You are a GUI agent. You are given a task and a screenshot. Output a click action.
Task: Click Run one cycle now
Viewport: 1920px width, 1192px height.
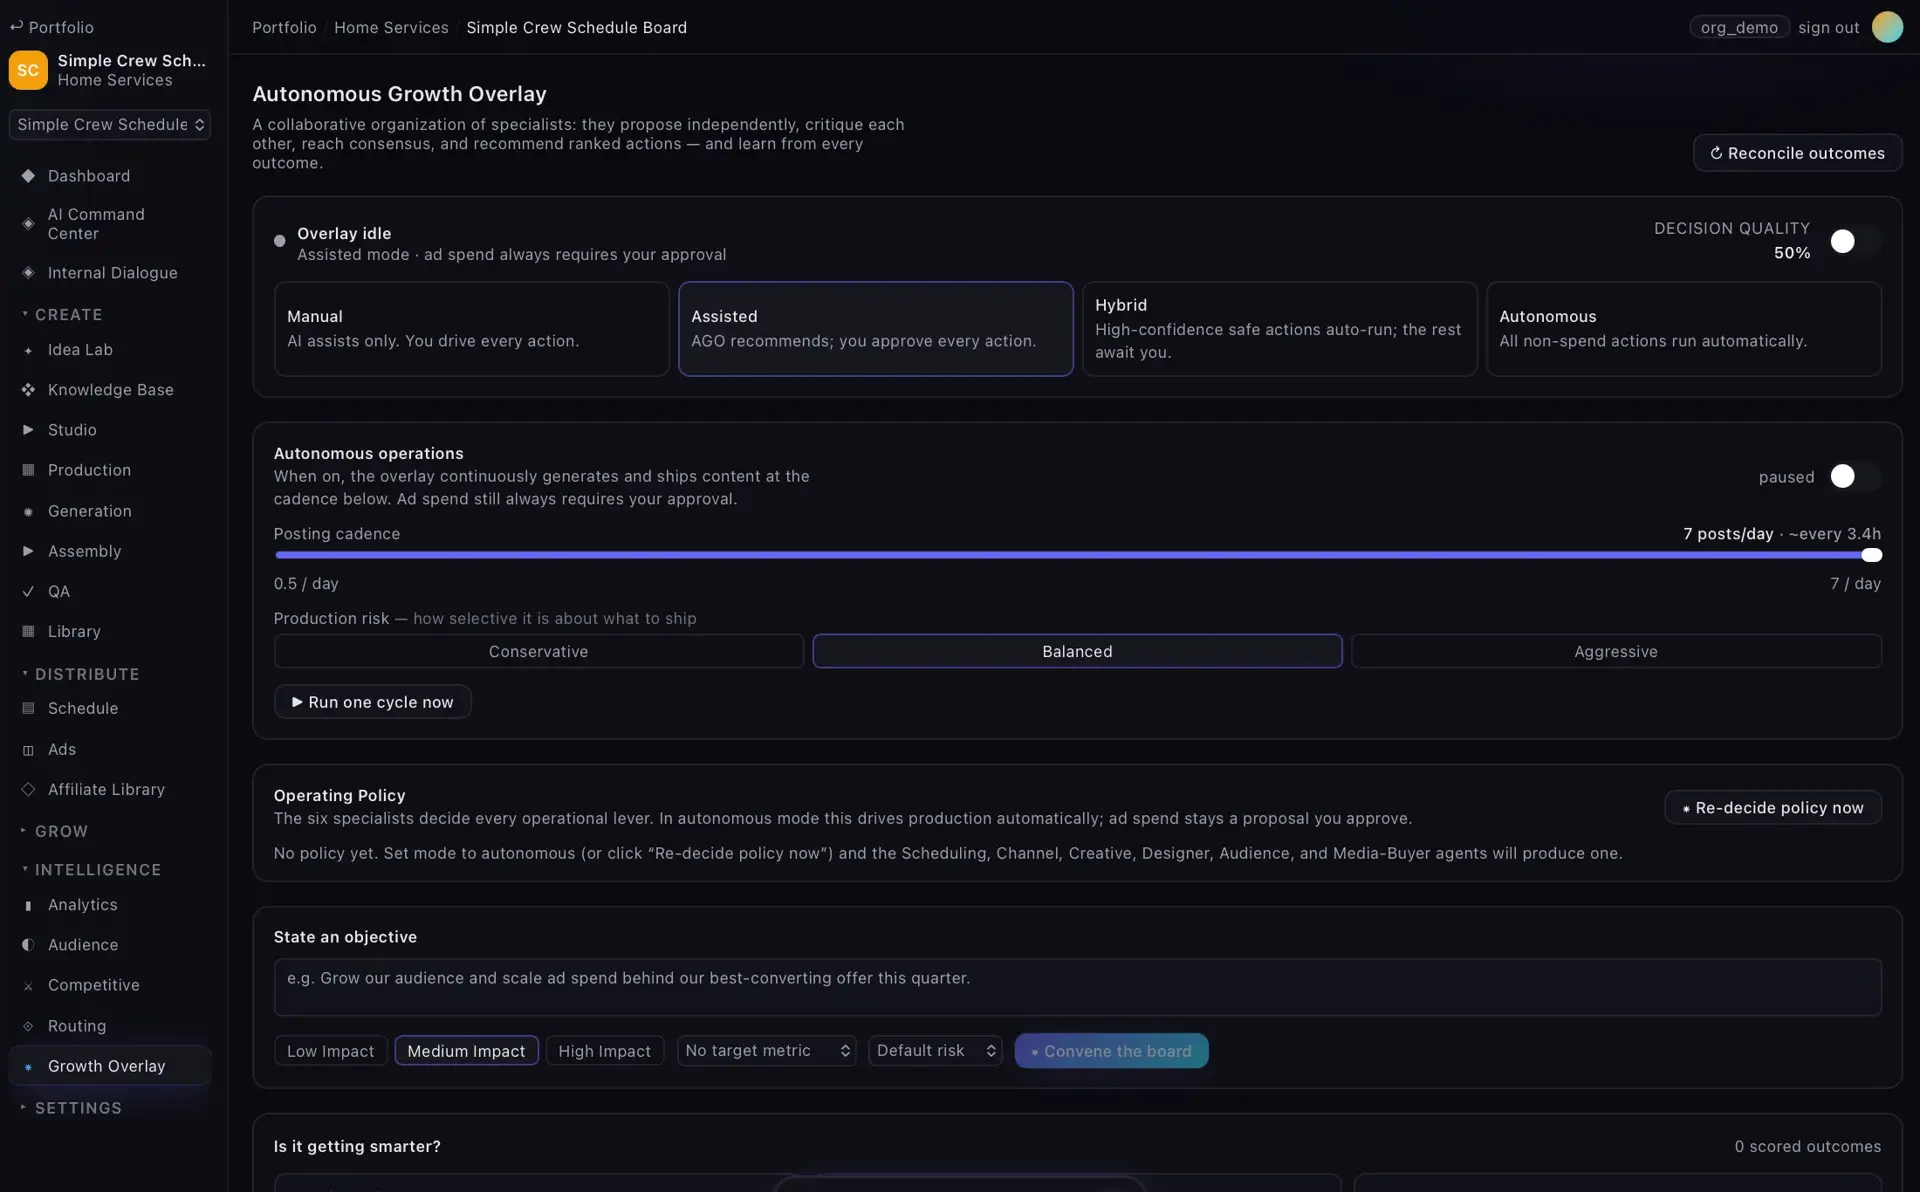click(x=372, y=702)
